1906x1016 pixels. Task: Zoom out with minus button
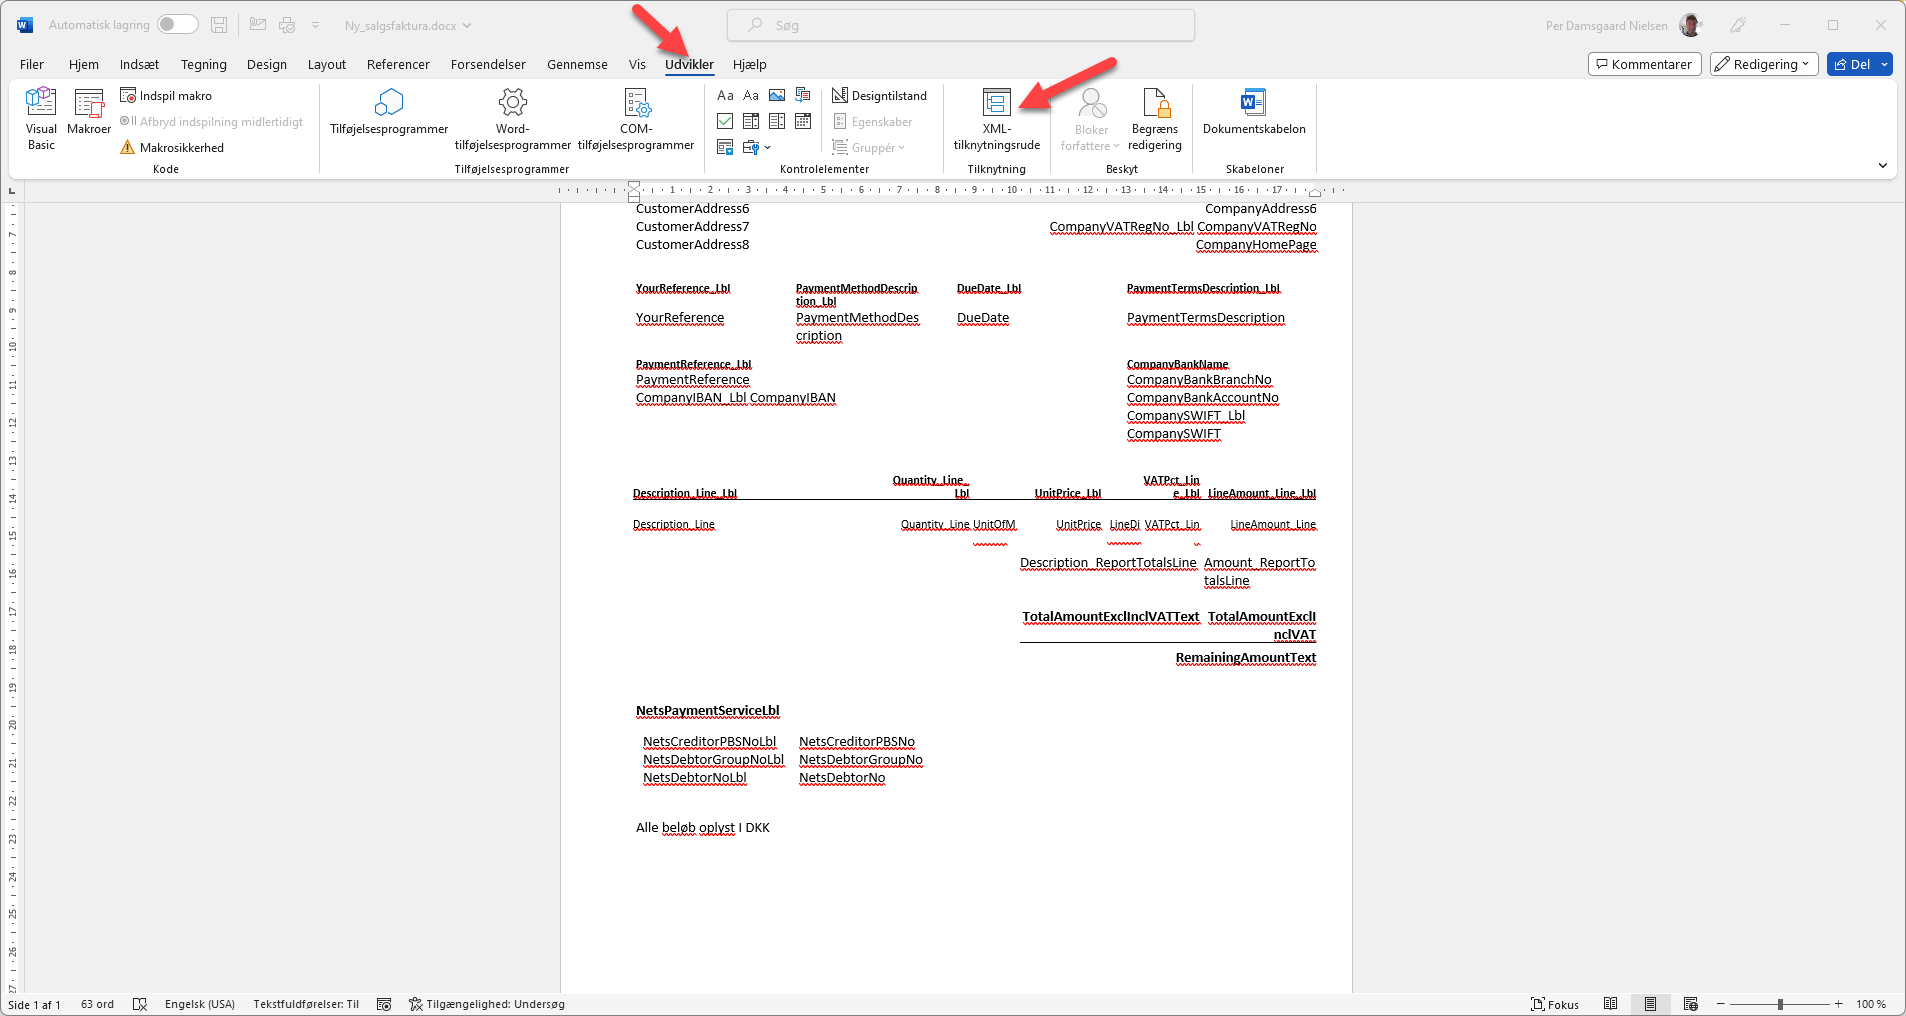(1720, 1004)
